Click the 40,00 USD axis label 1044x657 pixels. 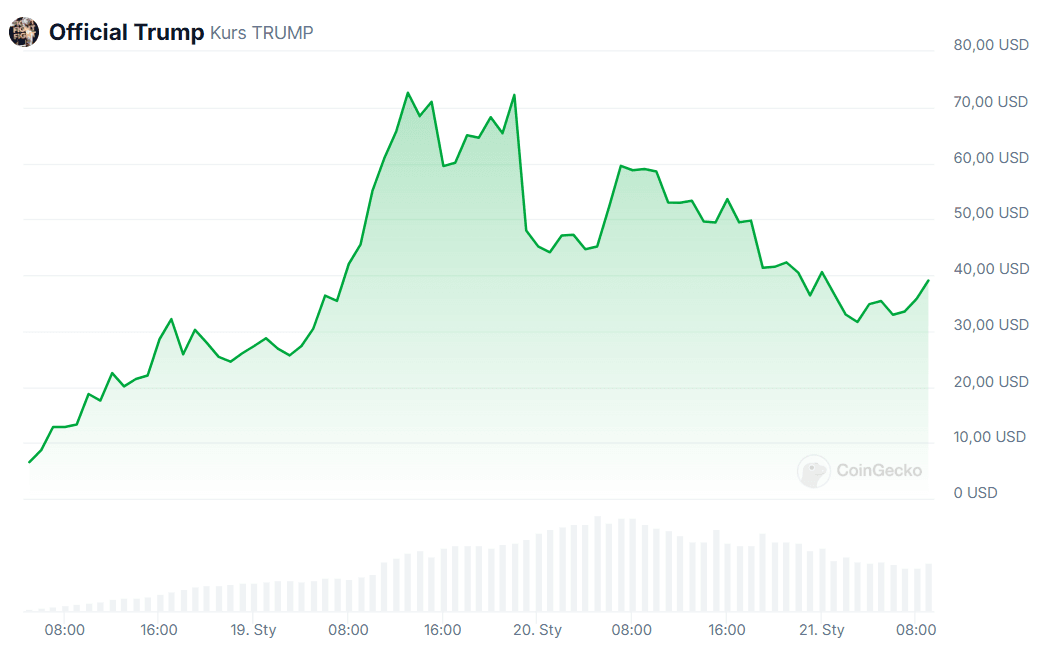pyautogui.click(x=990, y=269)
